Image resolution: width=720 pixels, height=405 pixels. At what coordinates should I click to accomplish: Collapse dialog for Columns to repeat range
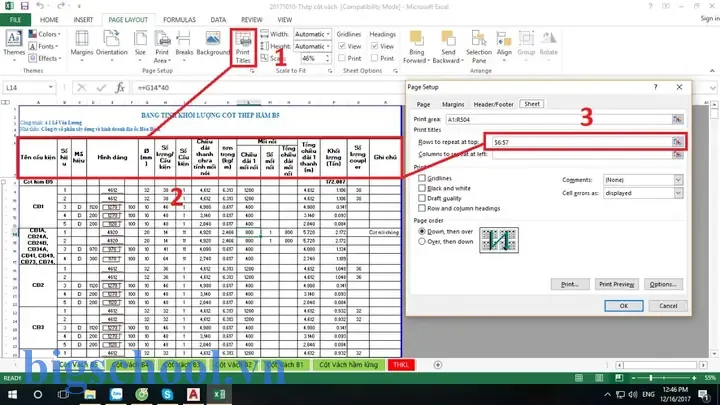pyautogui.click(x=677, y=154)
